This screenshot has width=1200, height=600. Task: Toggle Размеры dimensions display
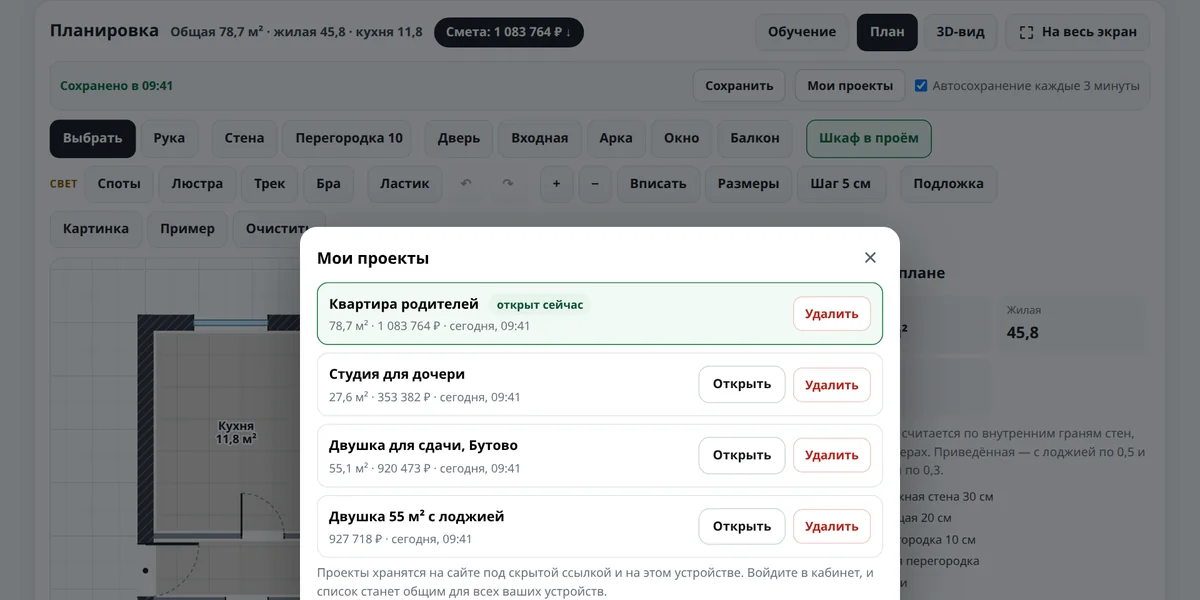(x=748, y=184)
